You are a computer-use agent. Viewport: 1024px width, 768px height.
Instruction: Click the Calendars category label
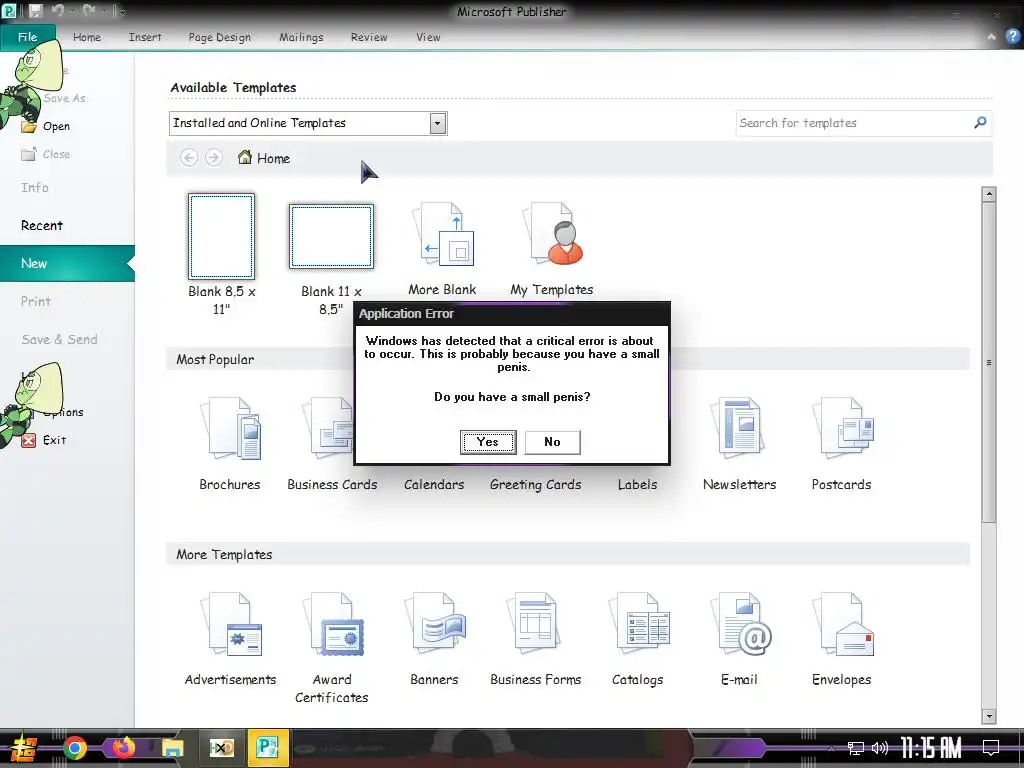434,485
